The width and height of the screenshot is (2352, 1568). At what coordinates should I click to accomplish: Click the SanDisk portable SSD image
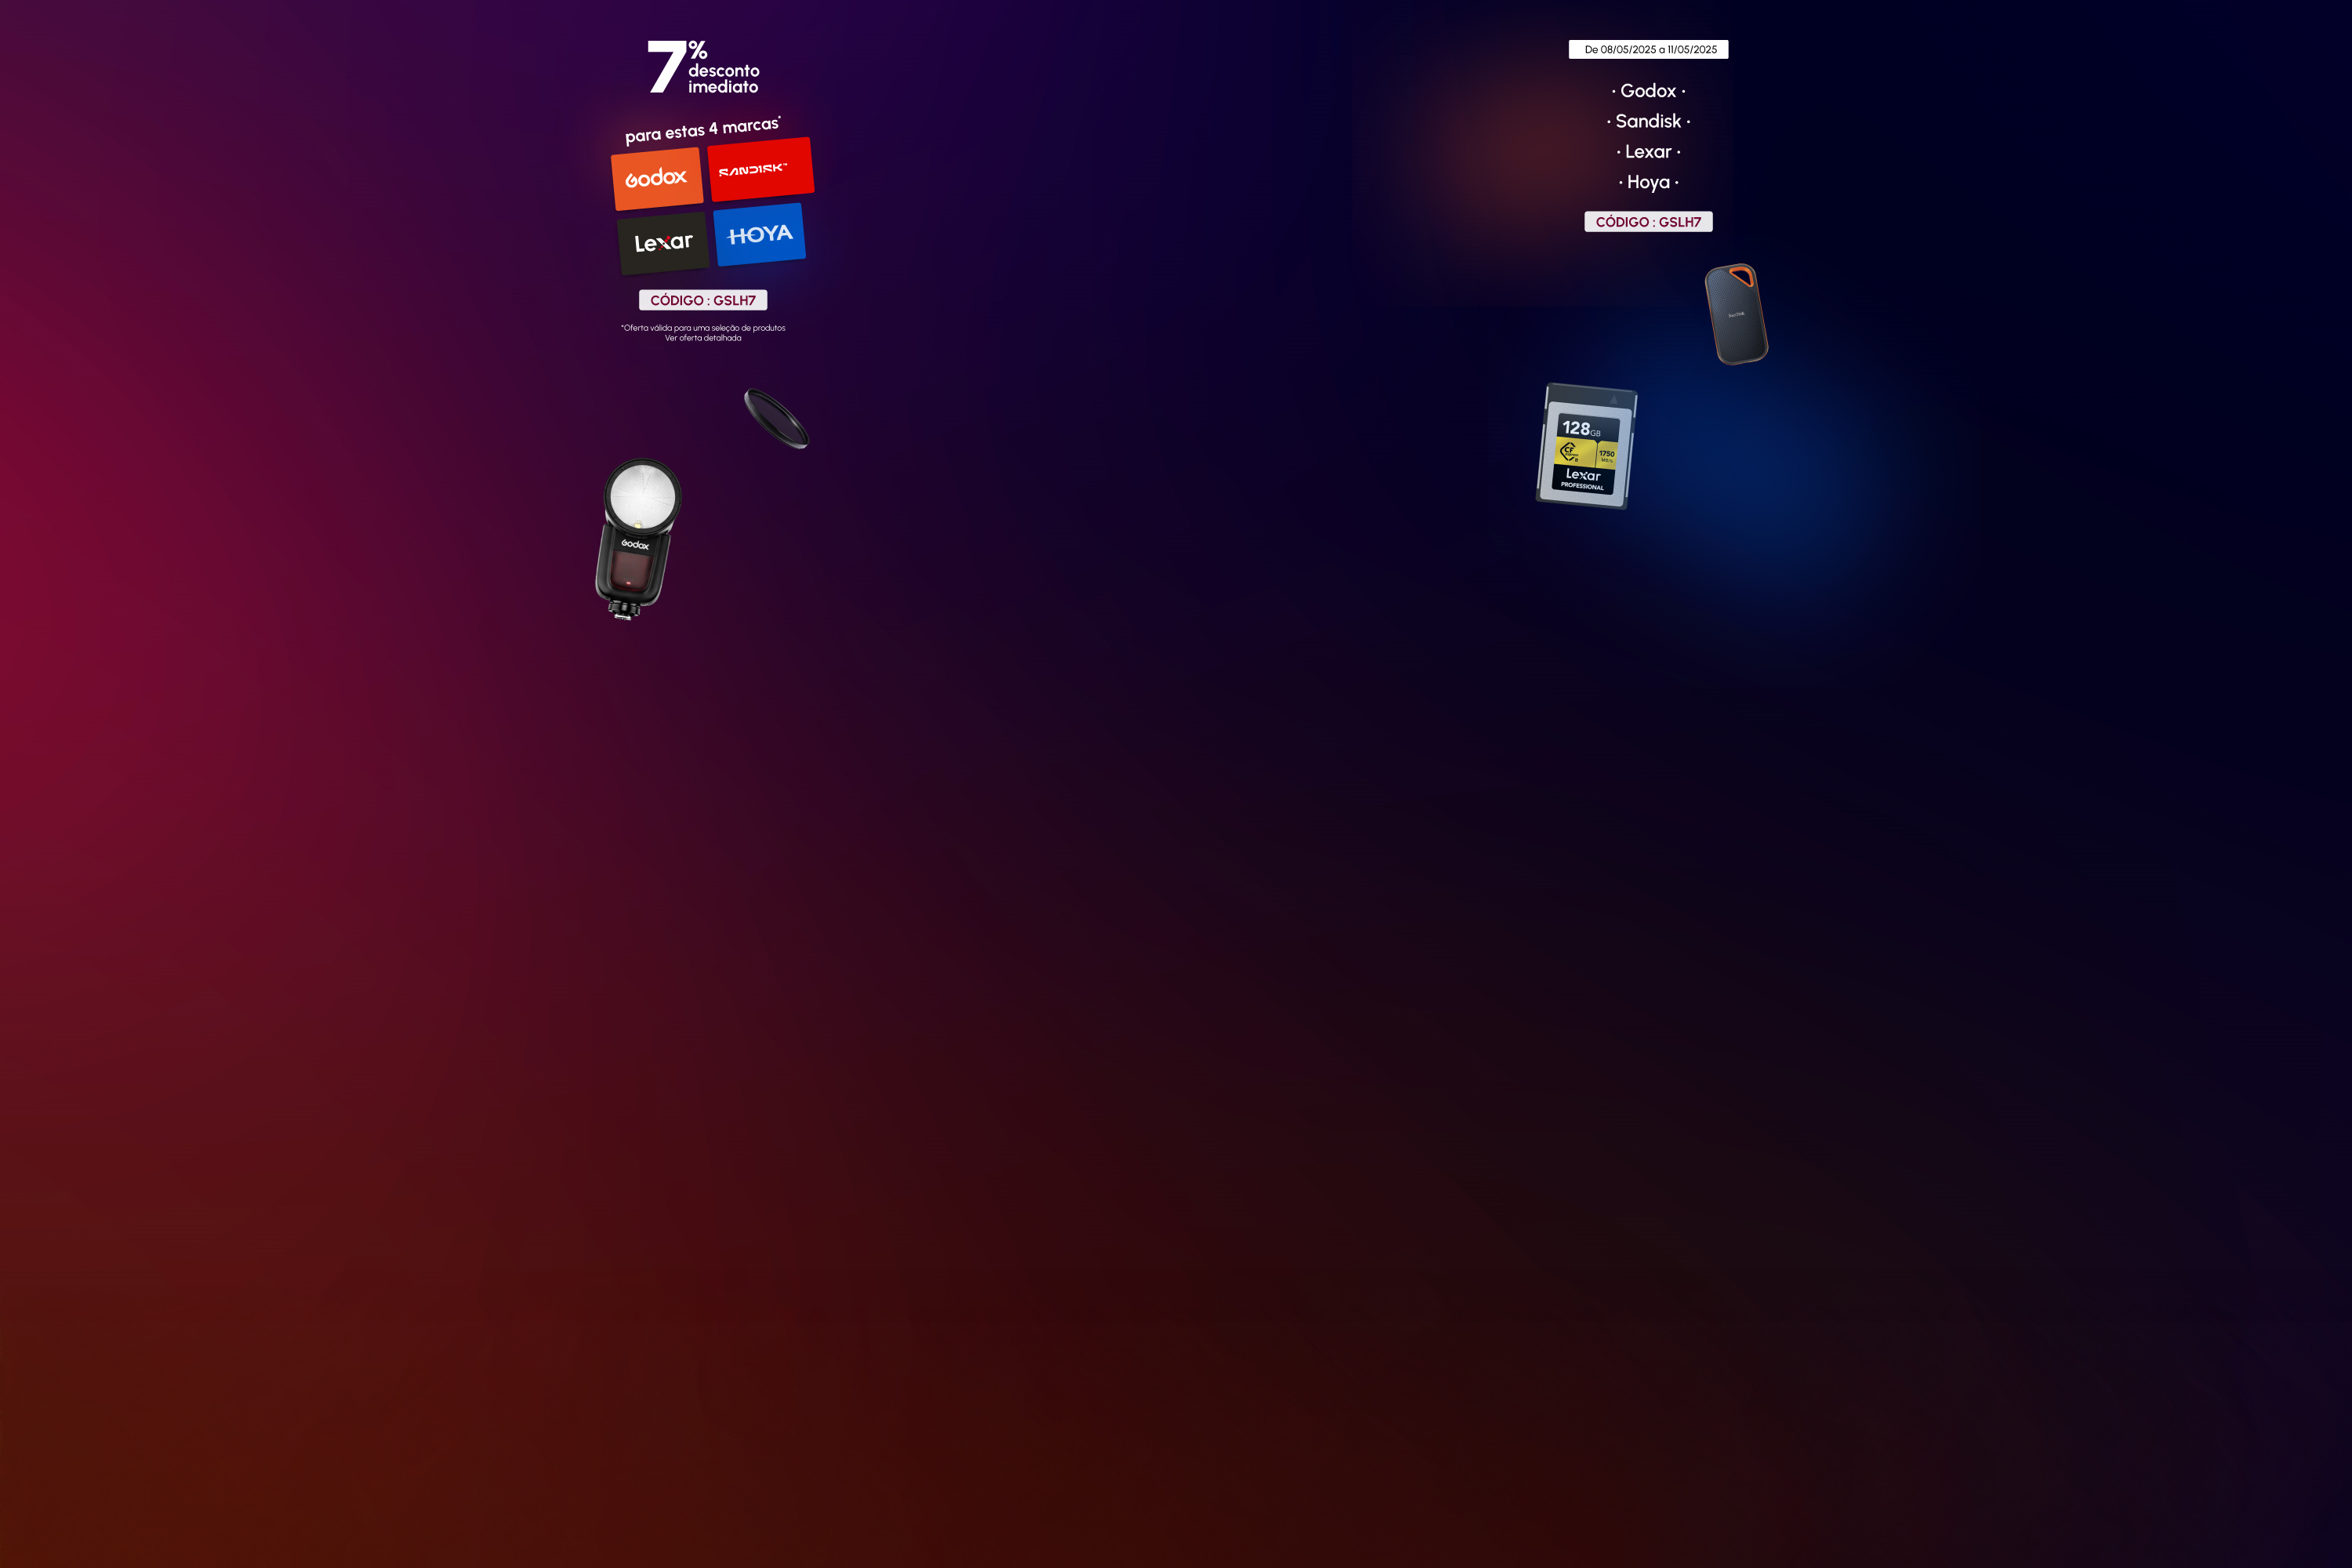[1736, 314]
